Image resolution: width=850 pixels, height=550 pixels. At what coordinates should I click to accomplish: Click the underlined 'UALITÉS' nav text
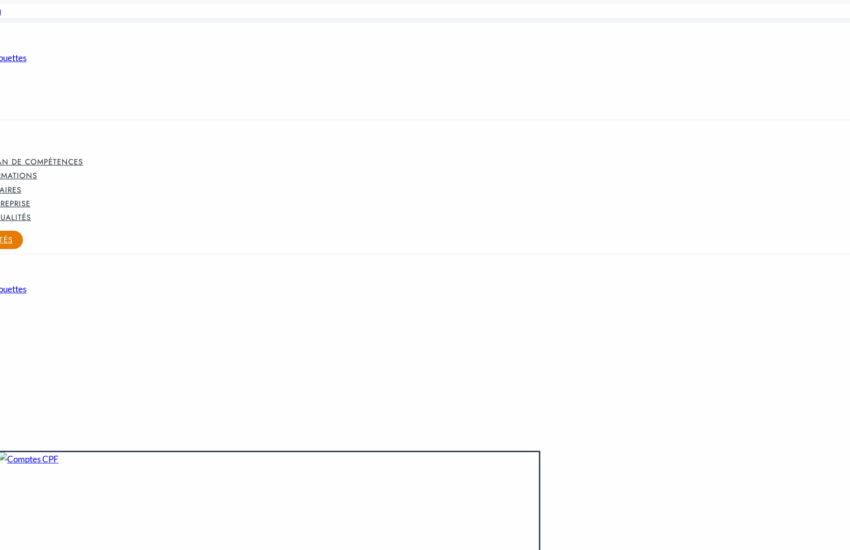pyautogui.click(x=15, y=217)
